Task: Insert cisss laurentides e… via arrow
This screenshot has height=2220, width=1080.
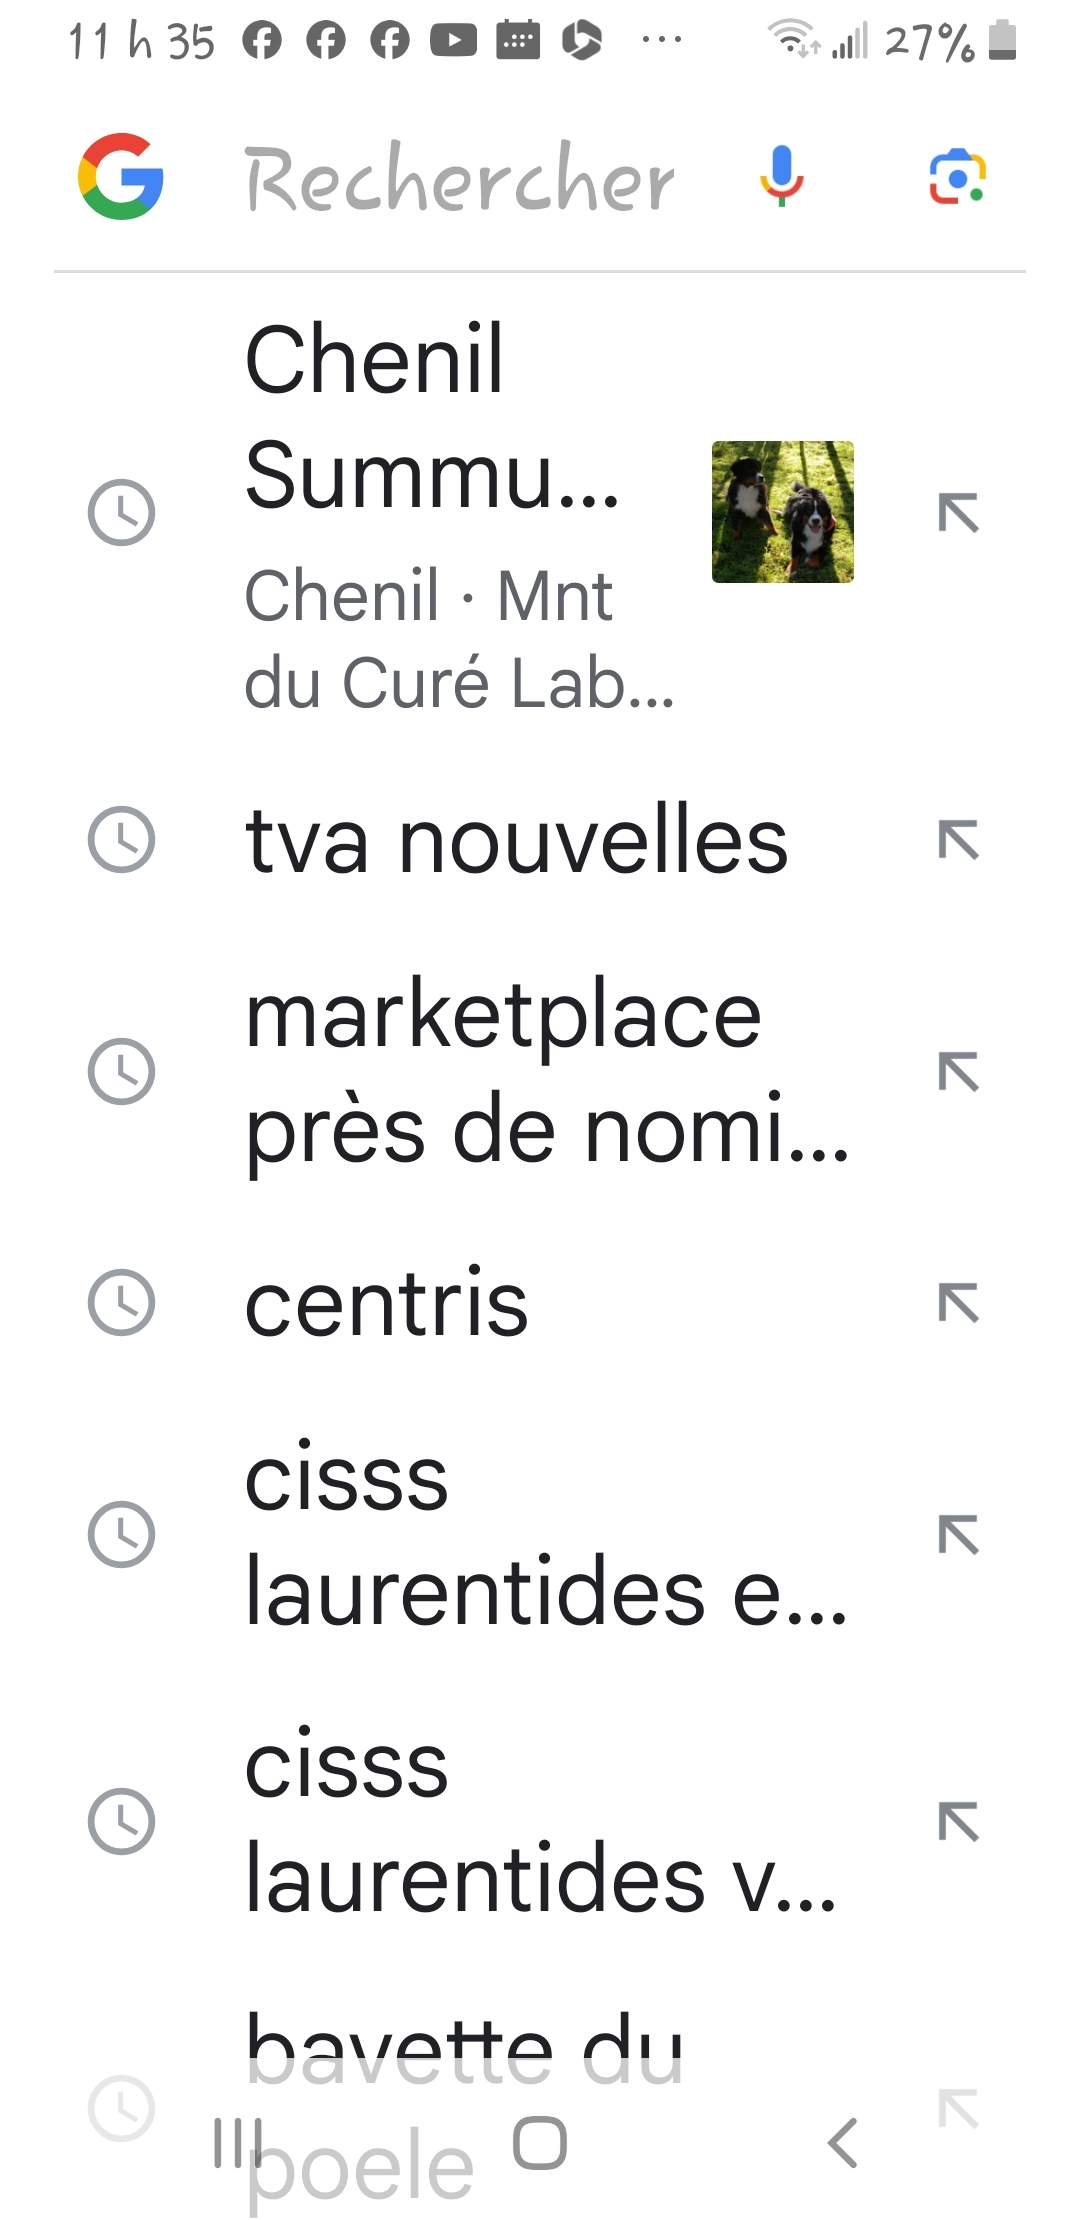Action: 958,1535
